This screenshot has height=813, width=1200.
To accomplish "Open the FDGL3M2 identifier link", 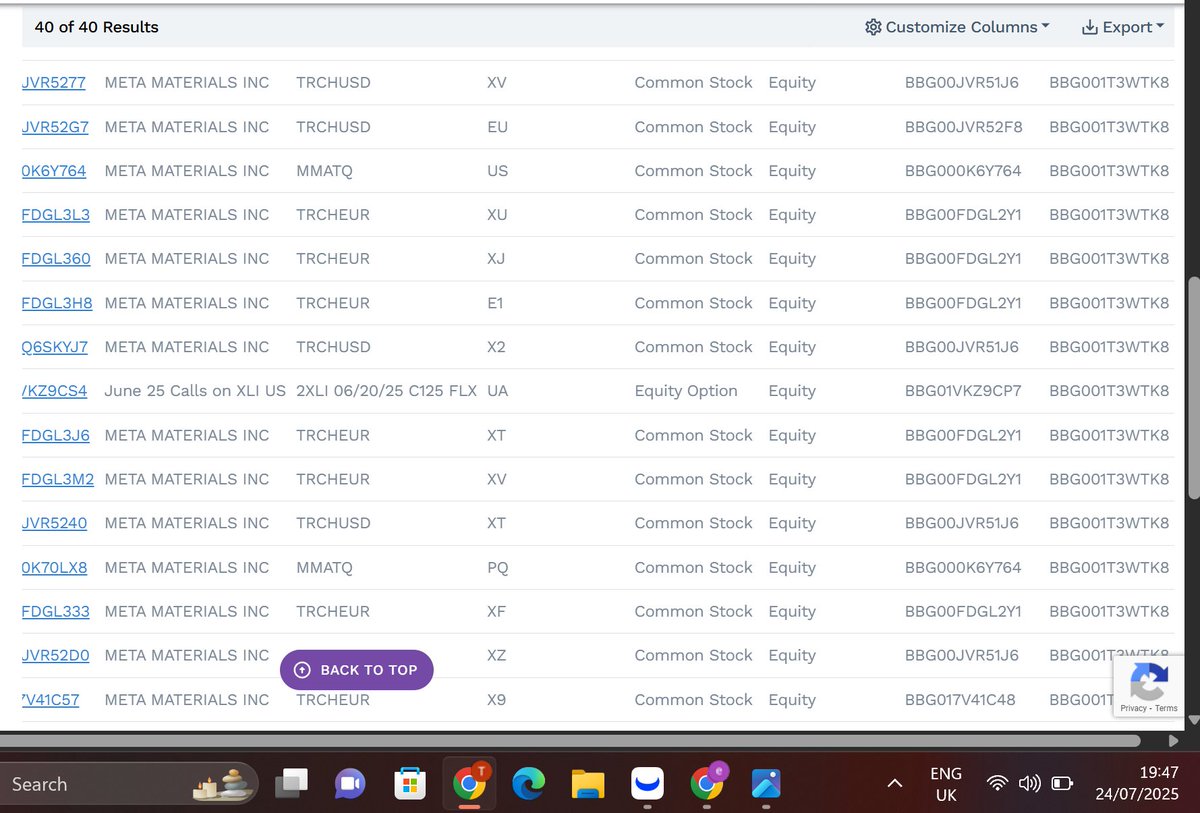I will coord(58,479).
